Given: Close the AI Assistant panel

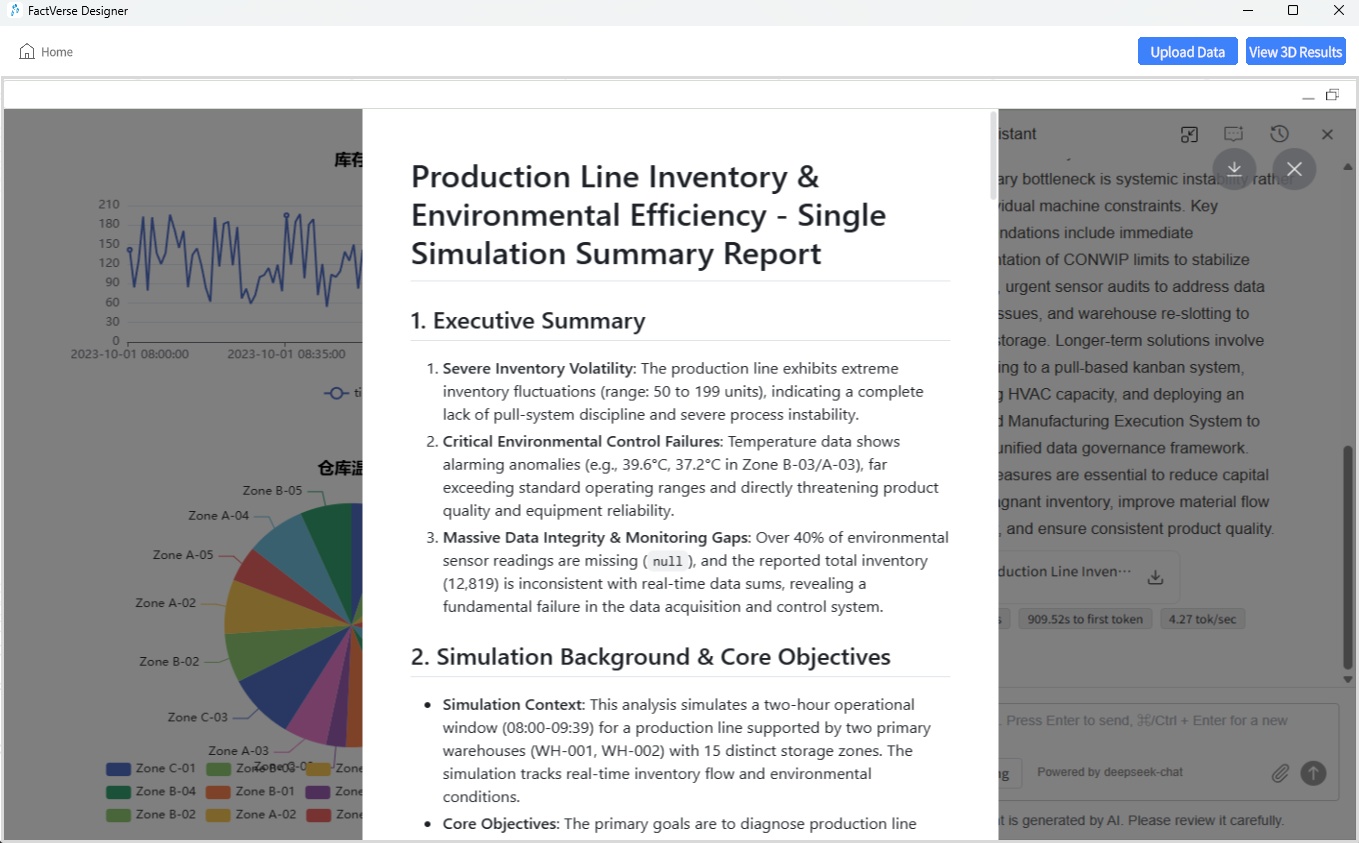Looking at the screenshot, I should (x=1327, y=133).
